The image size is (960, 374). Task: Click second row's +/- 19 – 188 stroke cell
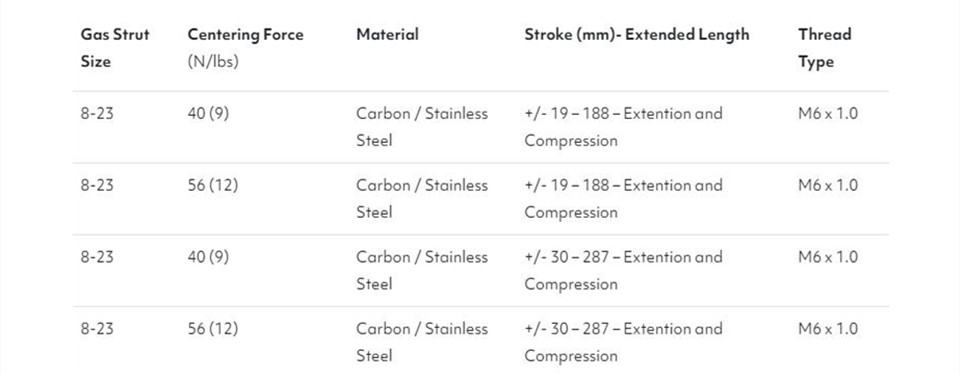tap(623, 199)
